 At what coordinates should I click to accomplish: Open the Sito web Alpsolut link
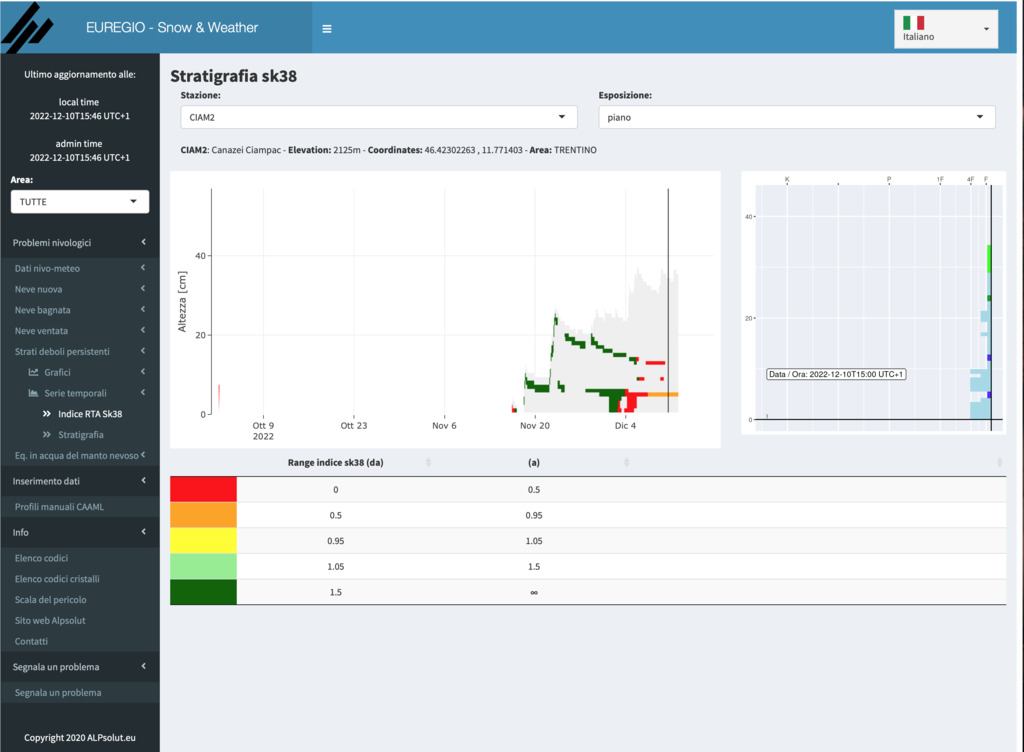[x=50, y=621]
